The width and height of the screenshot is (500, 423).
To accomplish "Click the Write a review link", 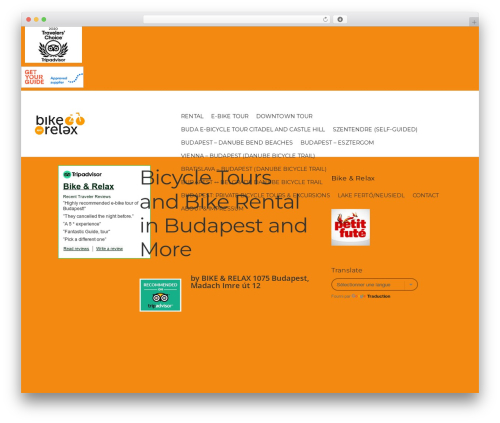I will coord(109,249).
